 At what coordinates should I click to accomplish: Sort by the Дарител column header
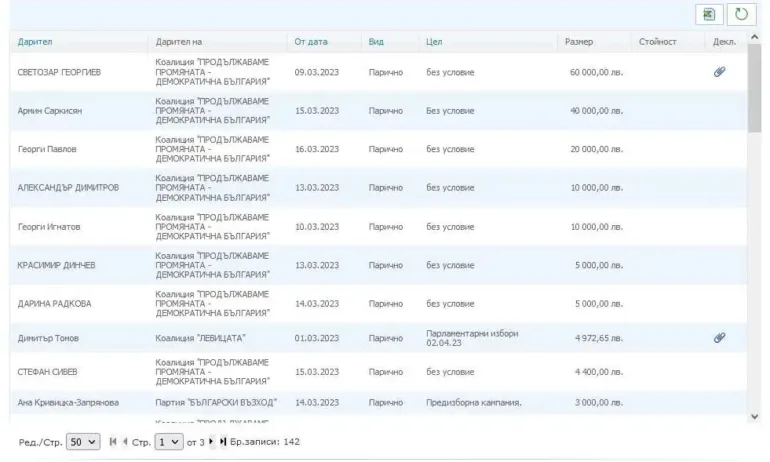pyautogui.click(x=35, y=41)
